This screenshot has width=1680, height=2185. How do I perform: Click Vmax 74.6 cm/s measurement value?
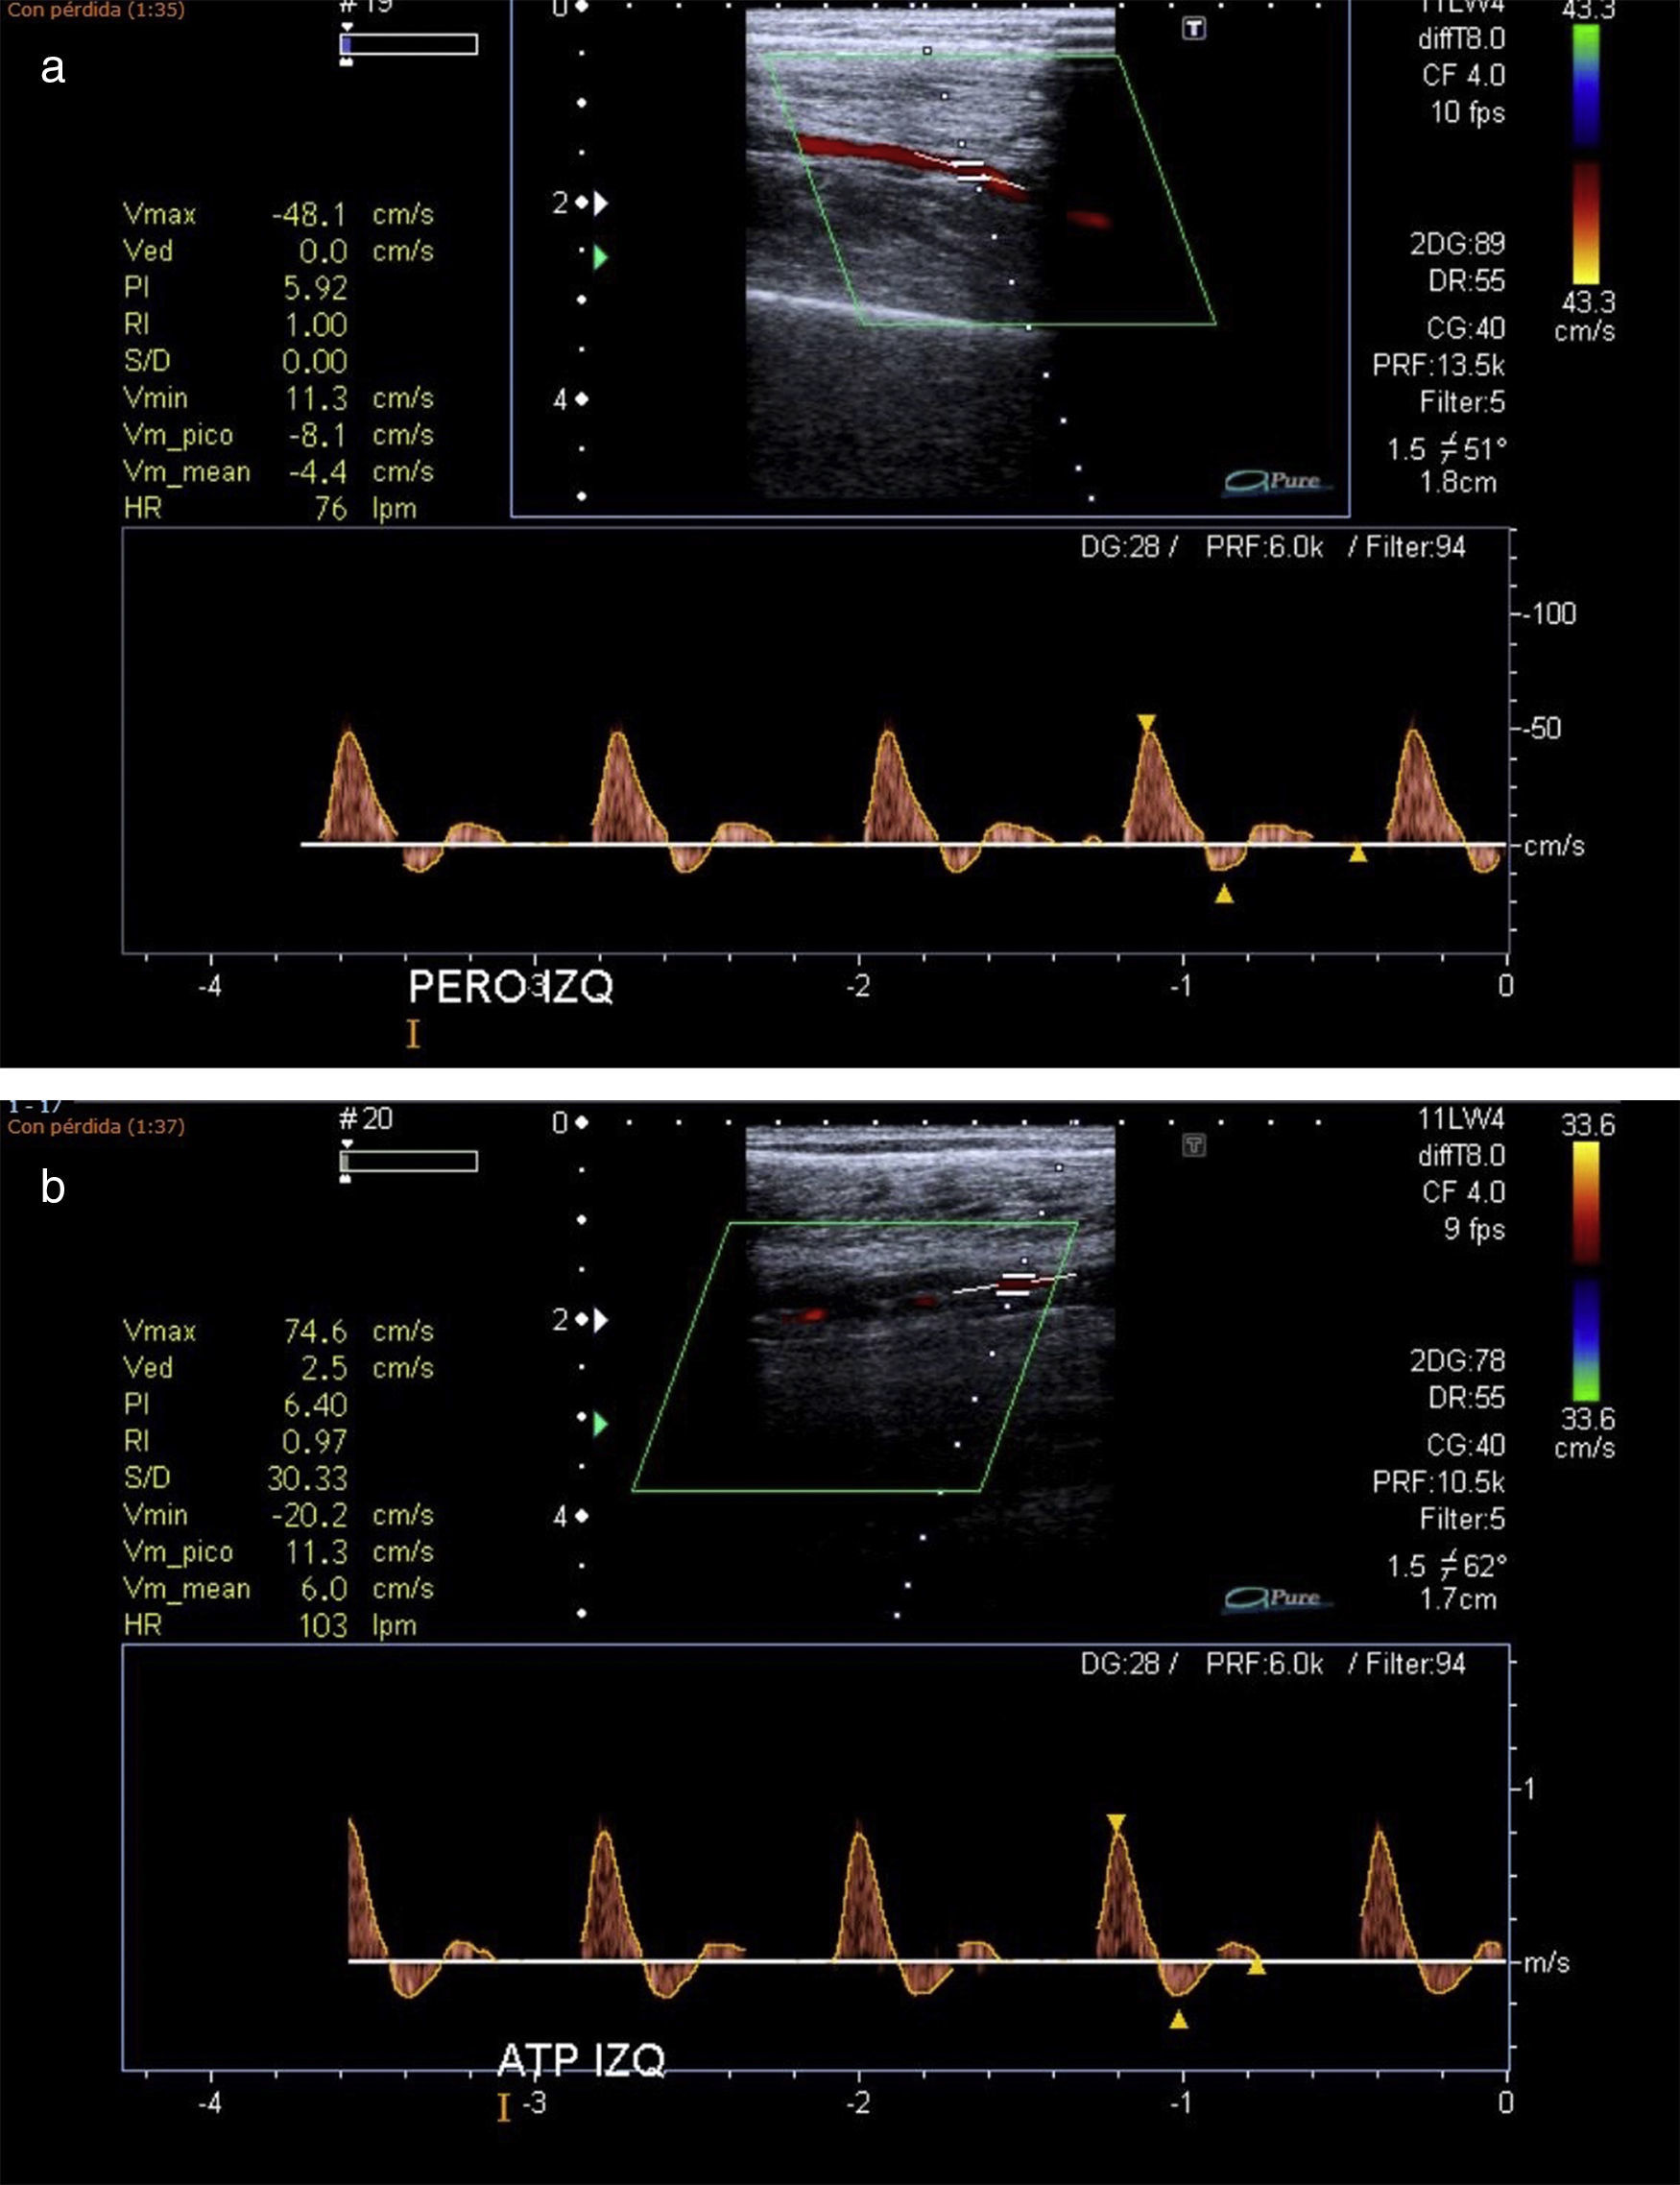pos(315,1331)
